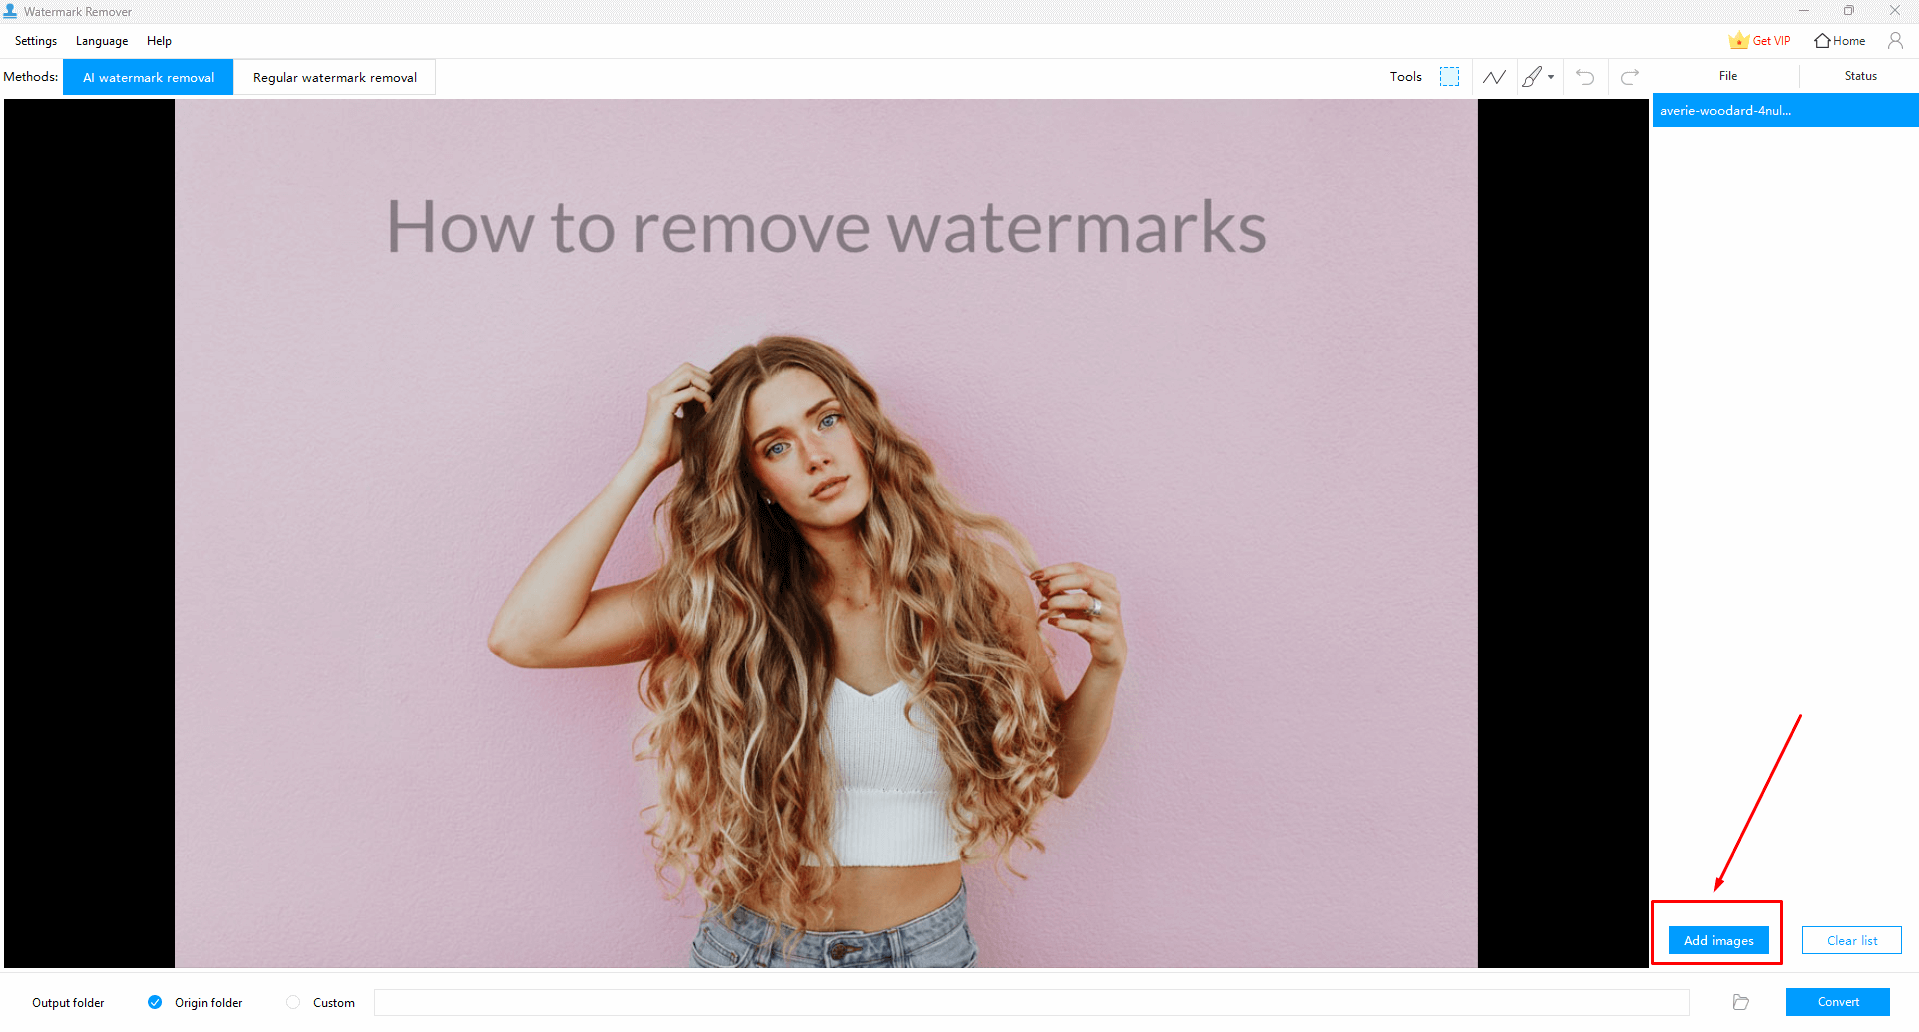
Task: Open the Help menu
Action: [159, 41]
